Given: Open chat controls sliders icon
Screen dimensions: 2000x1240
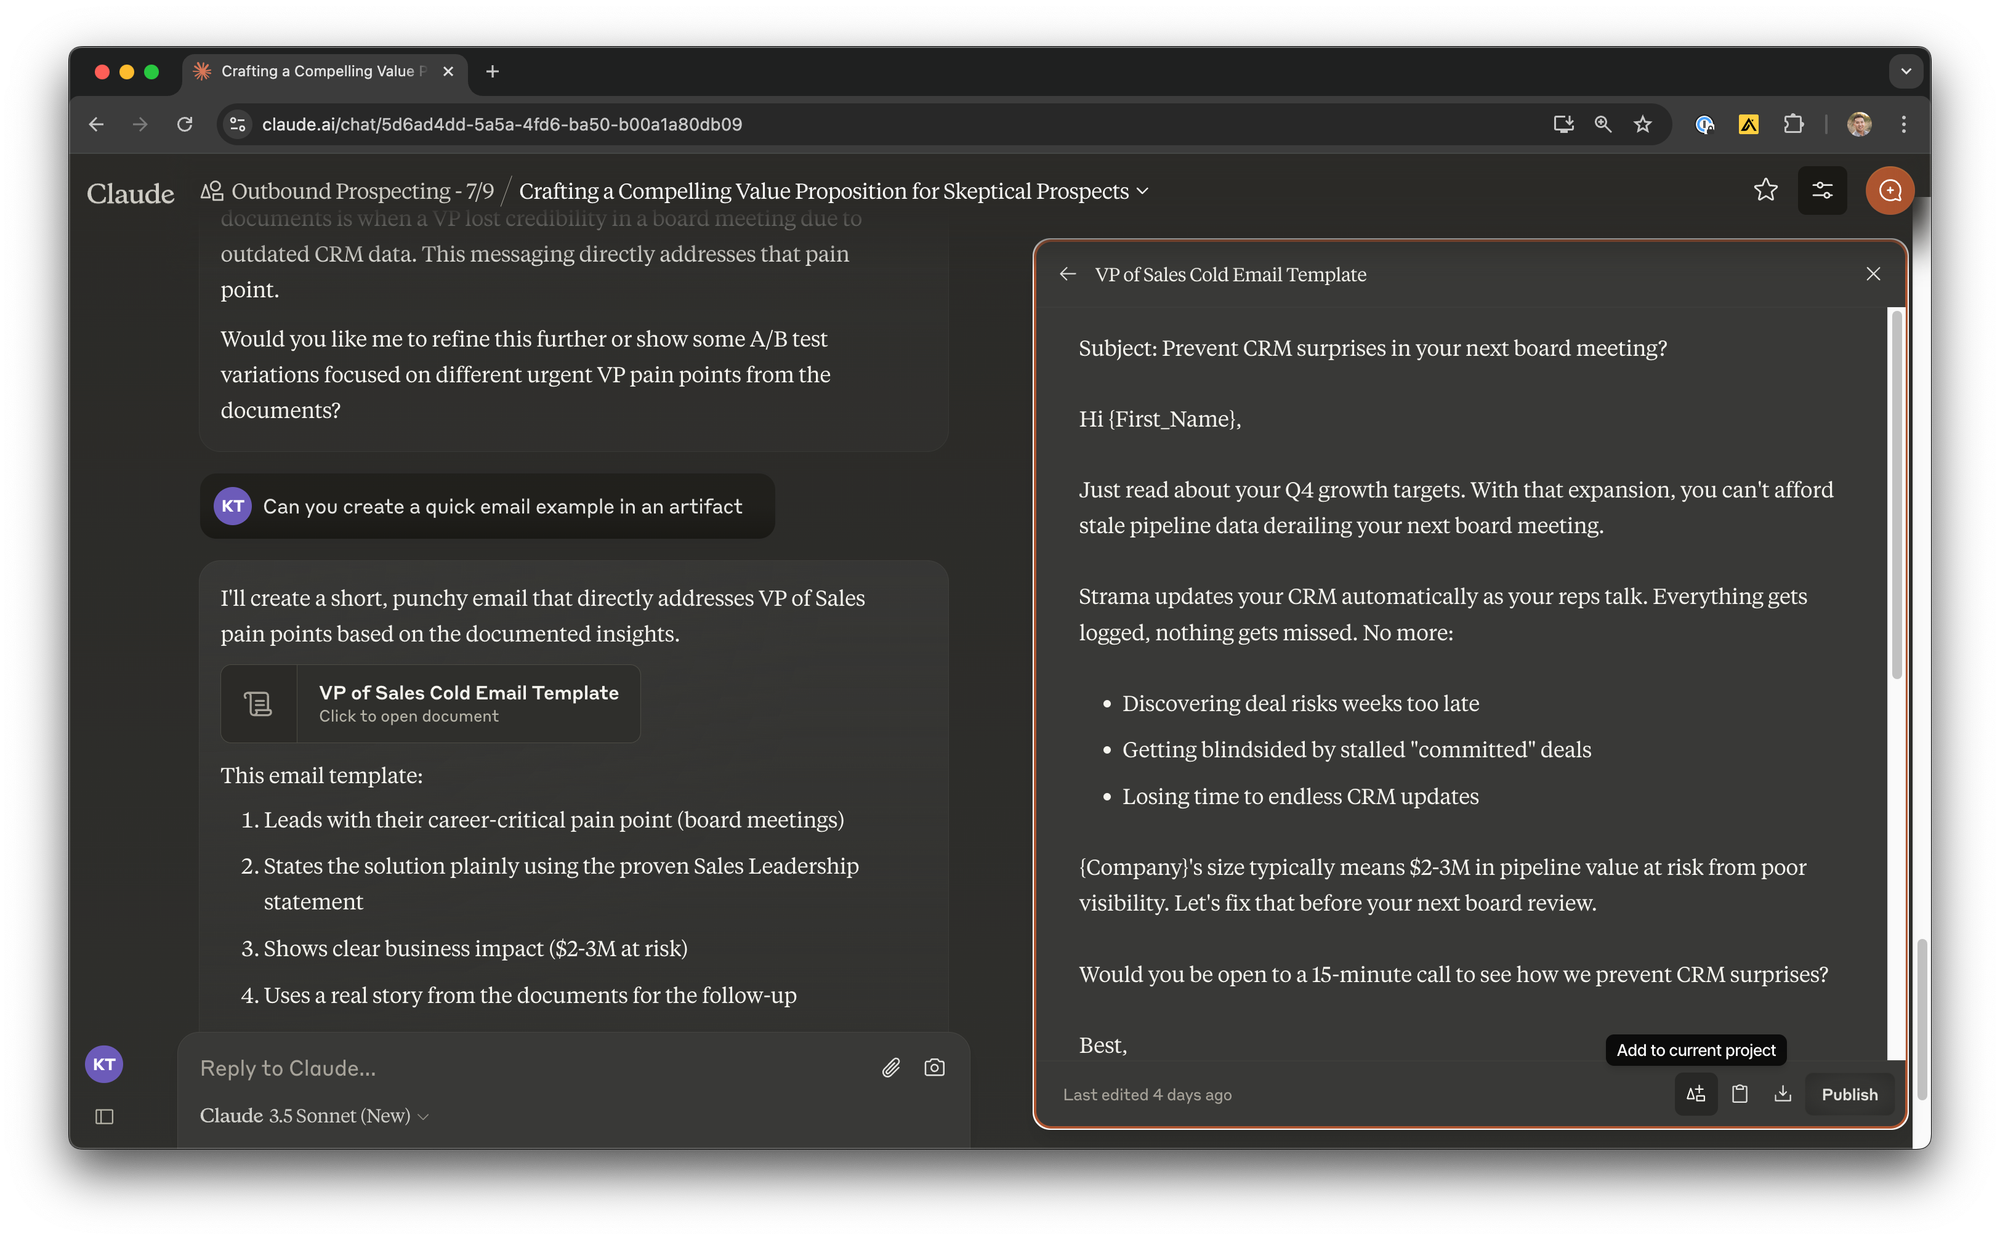Looking at the screenshot, I should tap(1822, 190).
